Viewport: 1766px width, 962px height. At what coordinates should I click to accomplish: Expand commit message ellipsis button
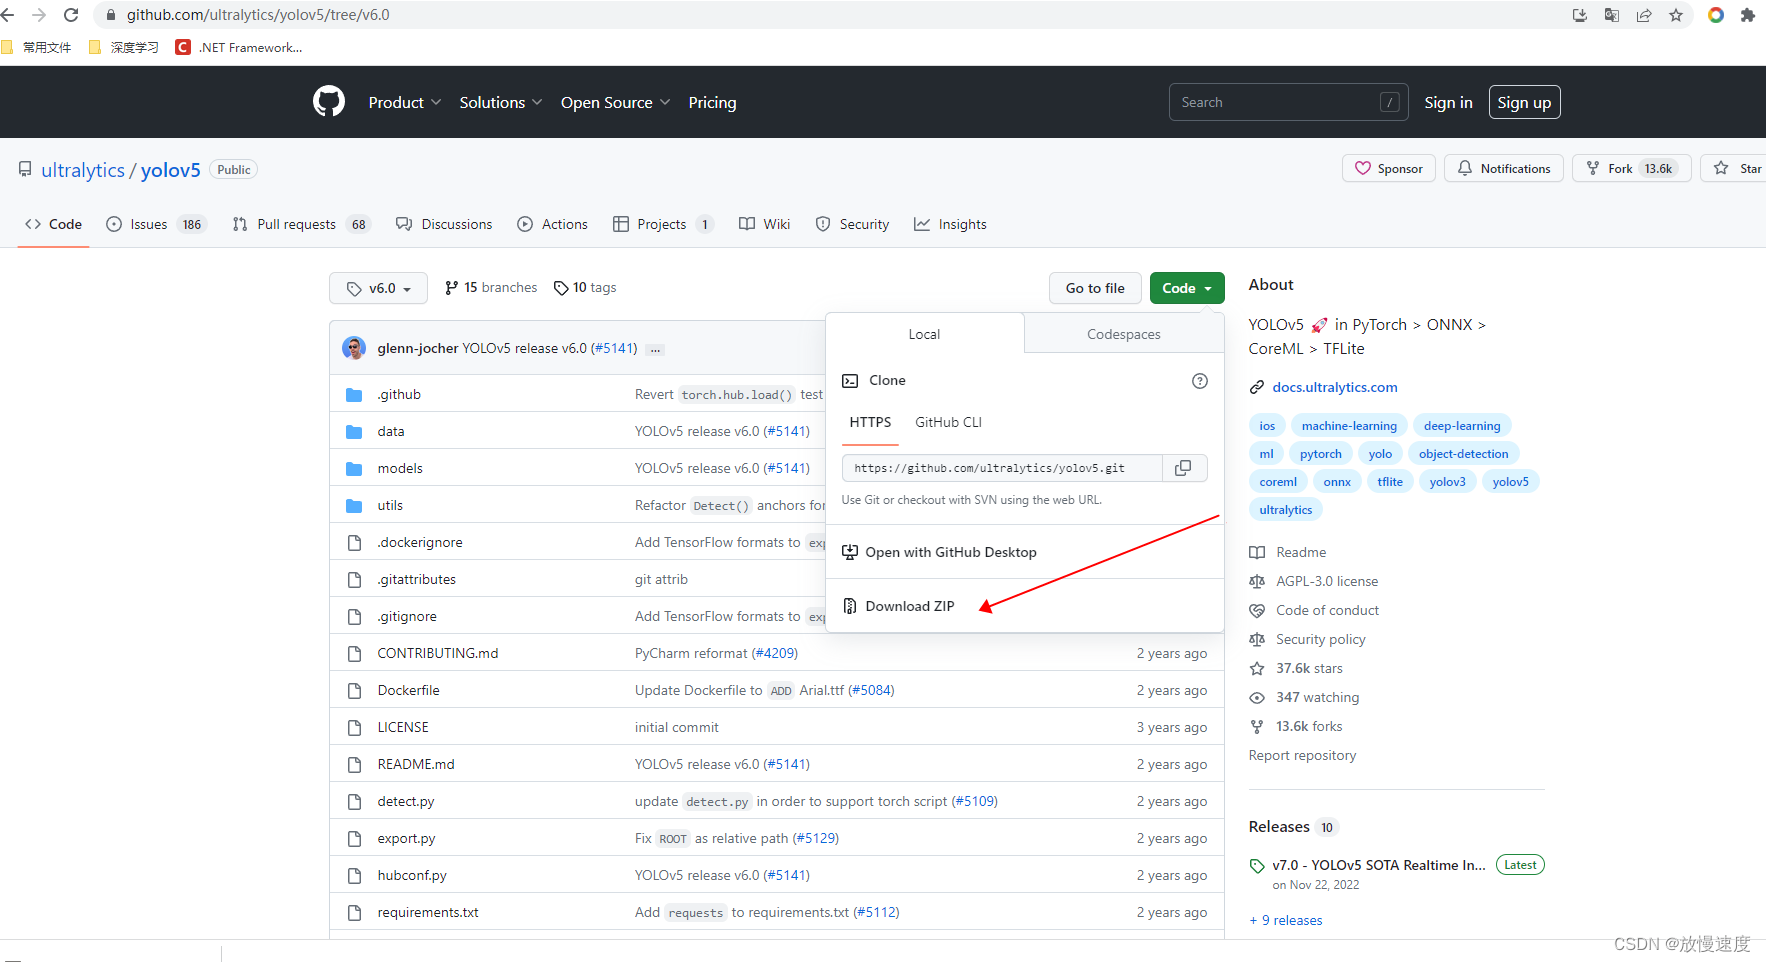coord(656,349)
